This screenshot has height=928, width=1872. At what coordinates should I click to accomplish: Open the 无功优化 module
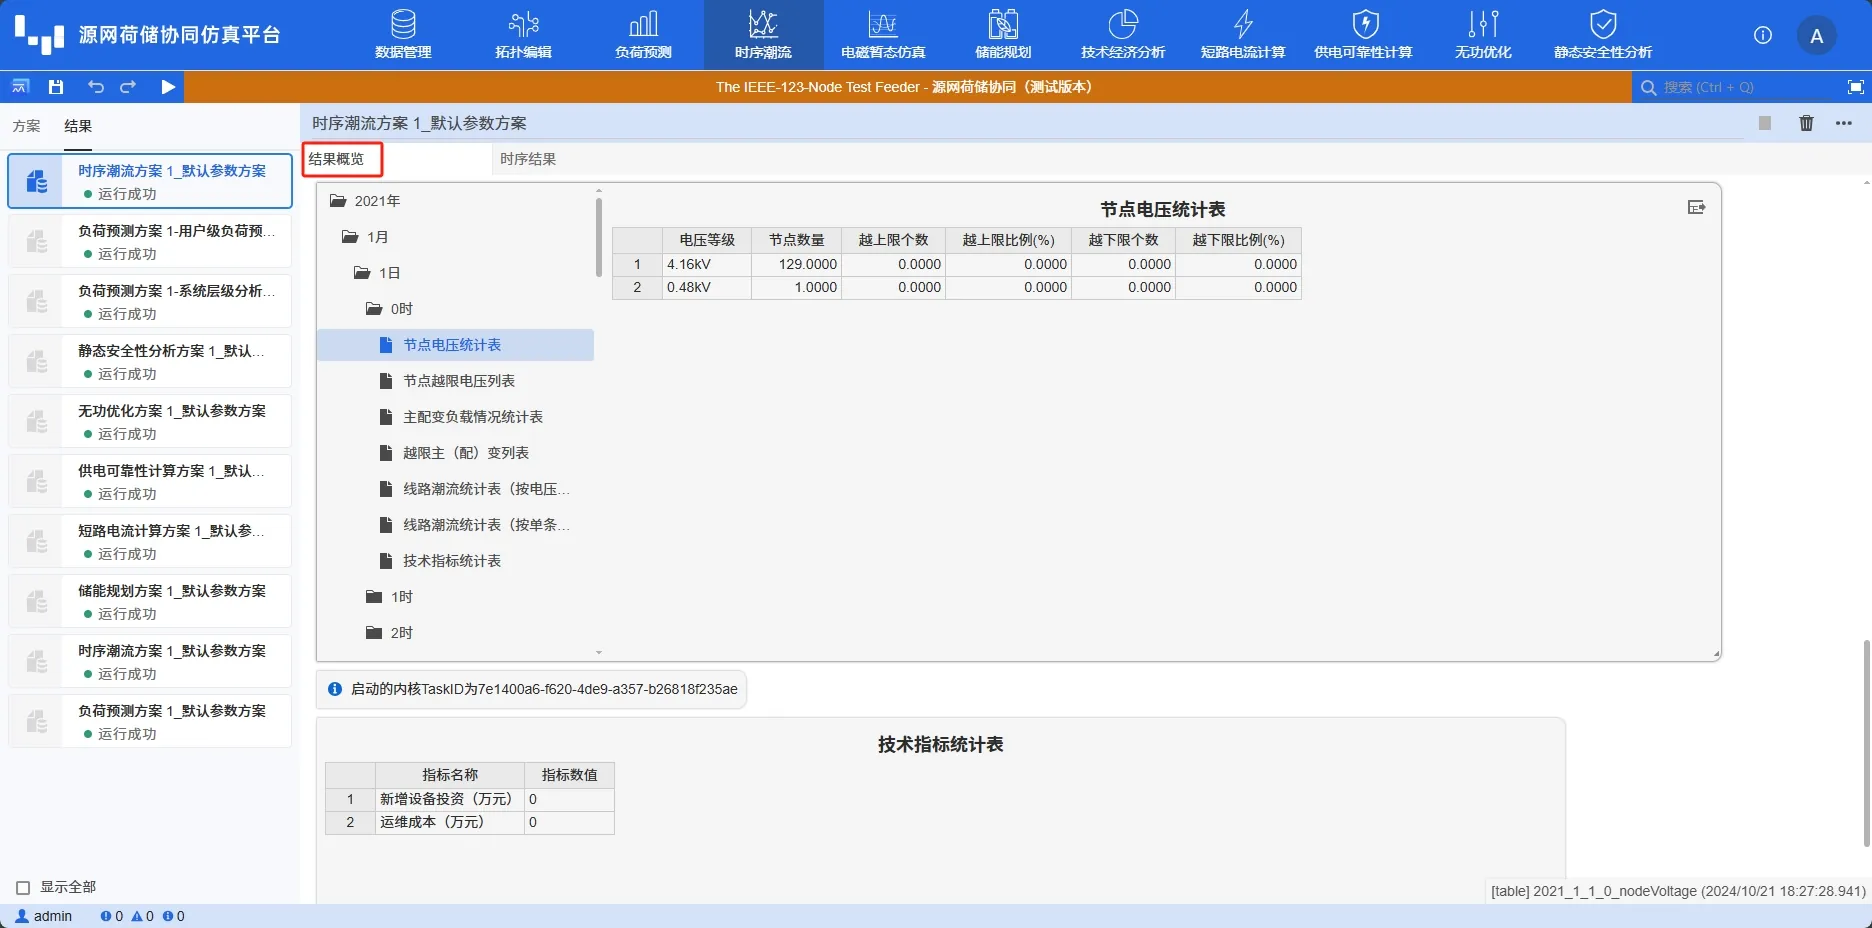pyautogui.click(x=1483, y=34)
